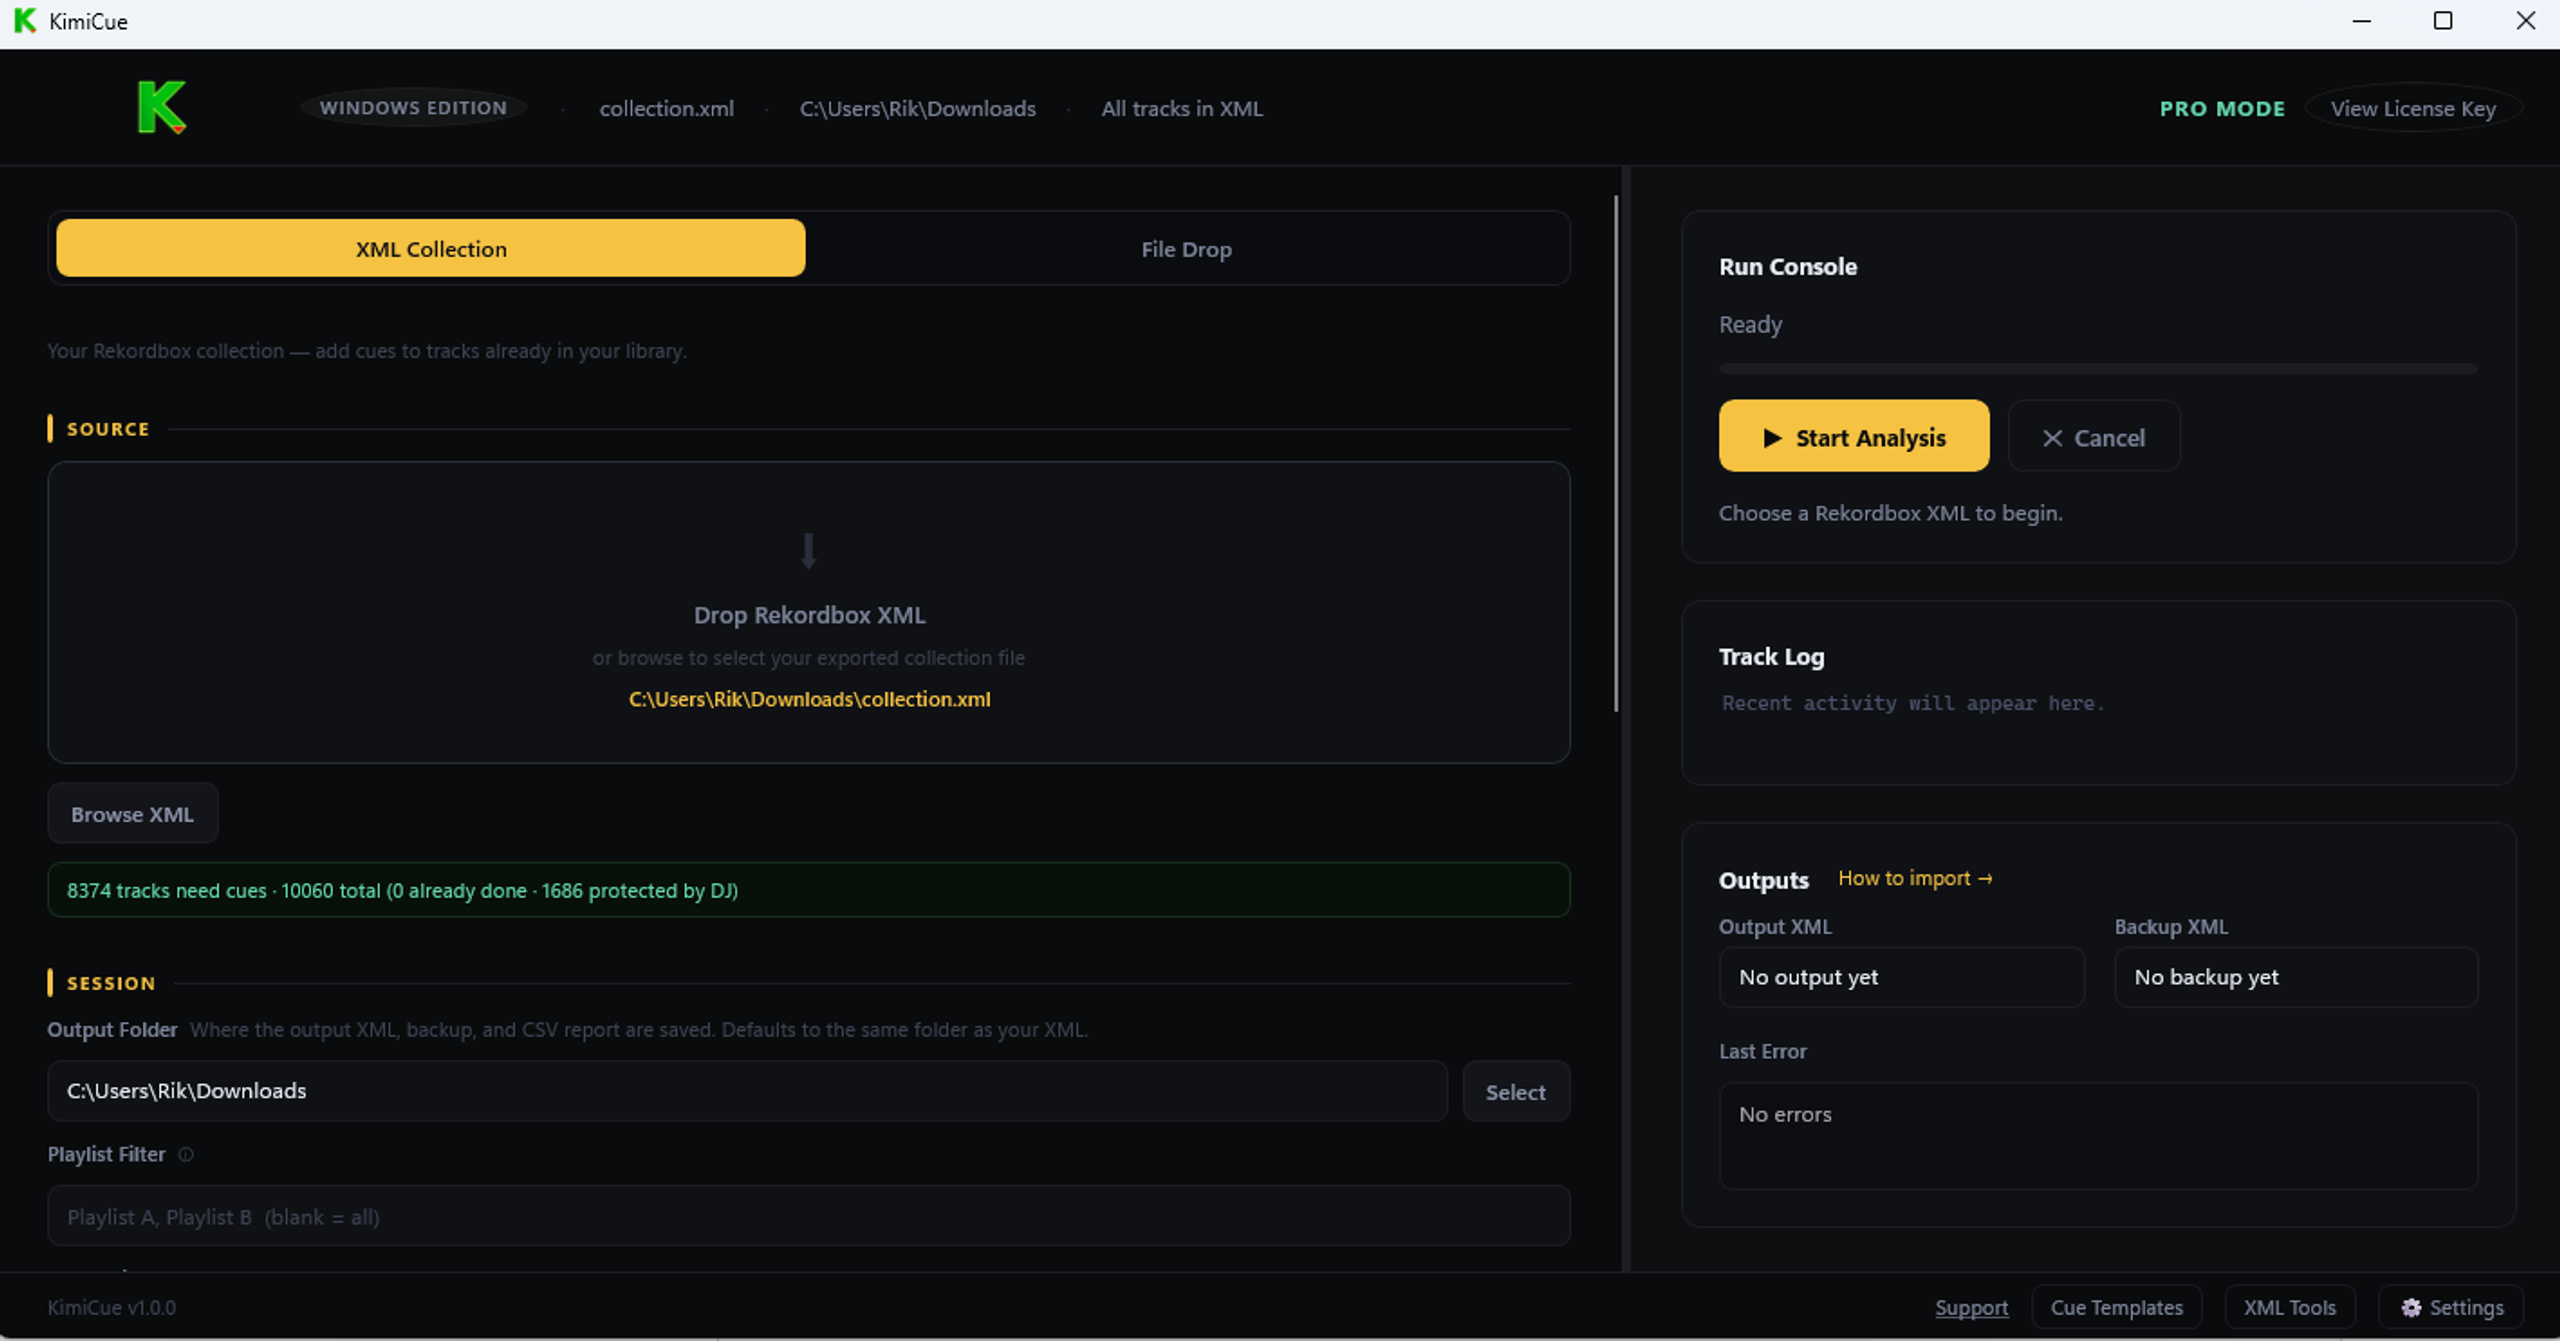The height and width of the screenshot is (1341, 2560).
Task: Open Cue Templates
Action: point(2117,1307)
